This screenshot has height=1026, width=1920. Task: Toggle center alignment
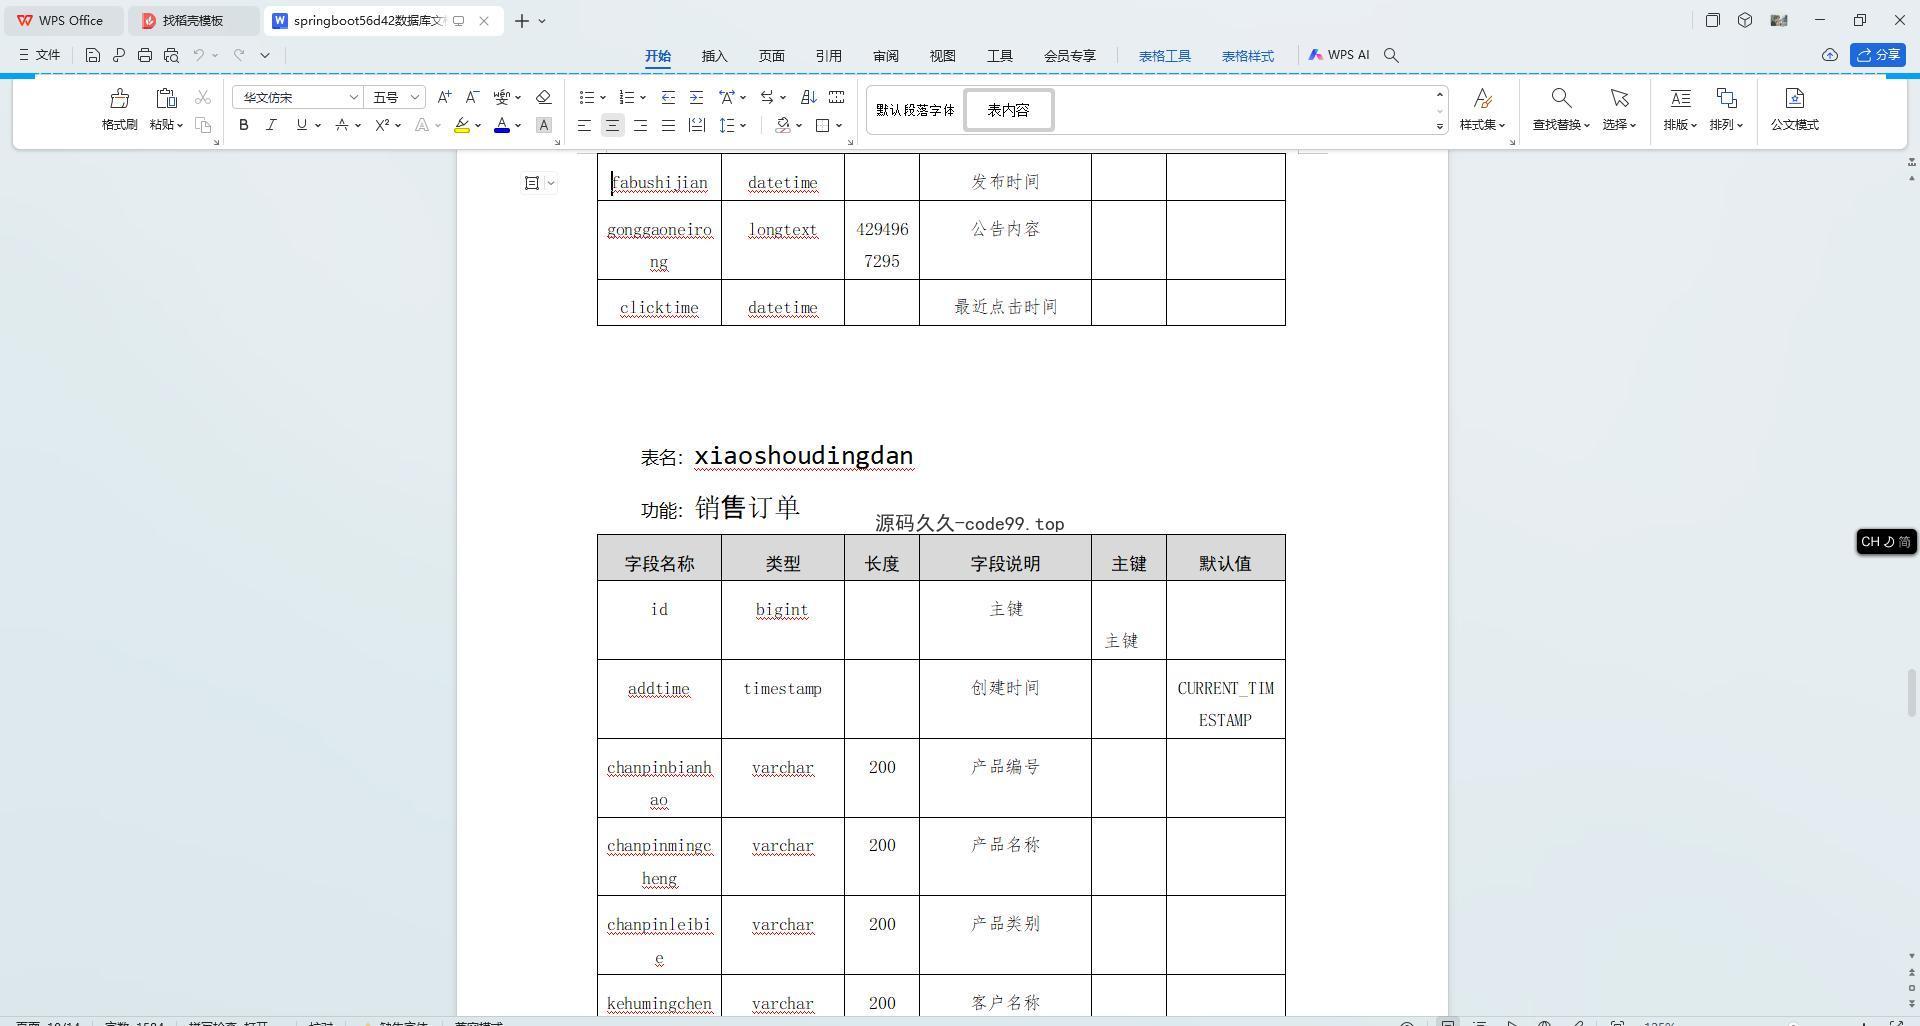[x=612, y=125]
